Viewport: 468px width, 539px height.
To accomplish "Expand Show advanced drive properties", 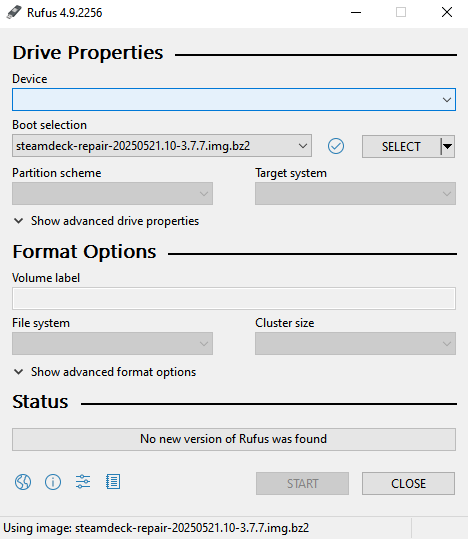I will [106, 221].
